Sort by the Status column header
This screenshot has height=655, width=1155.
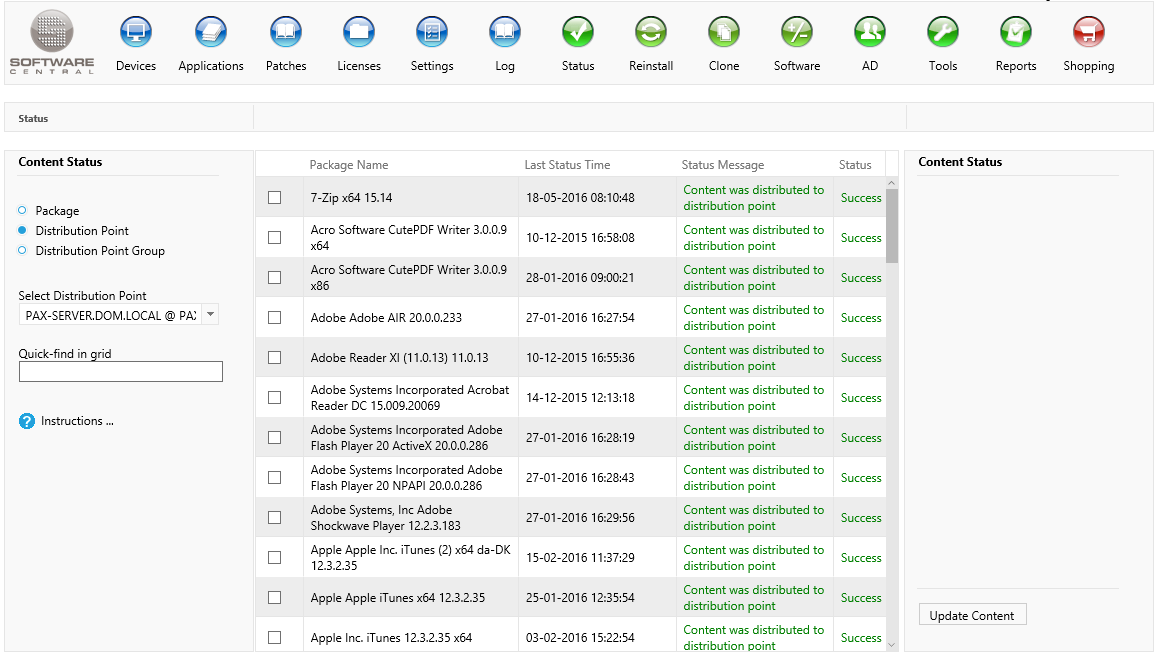pos(854,165)
